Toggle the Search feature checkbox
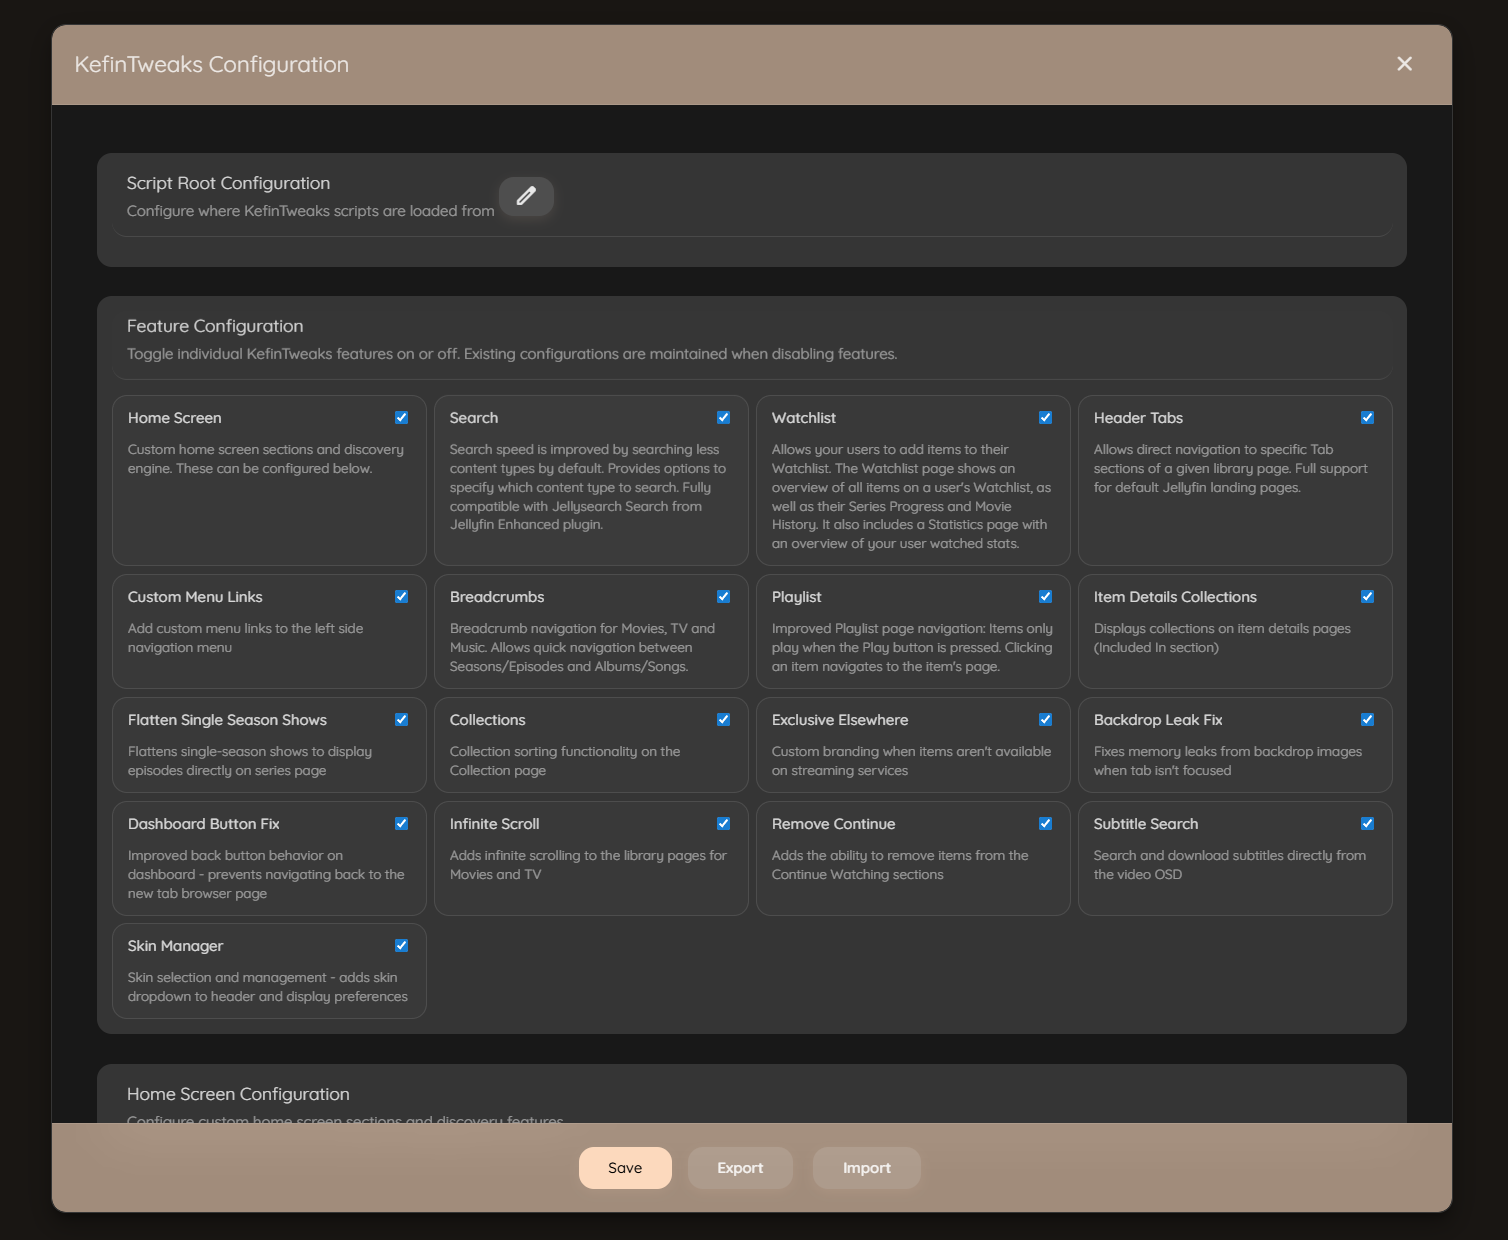 [723, 418]
